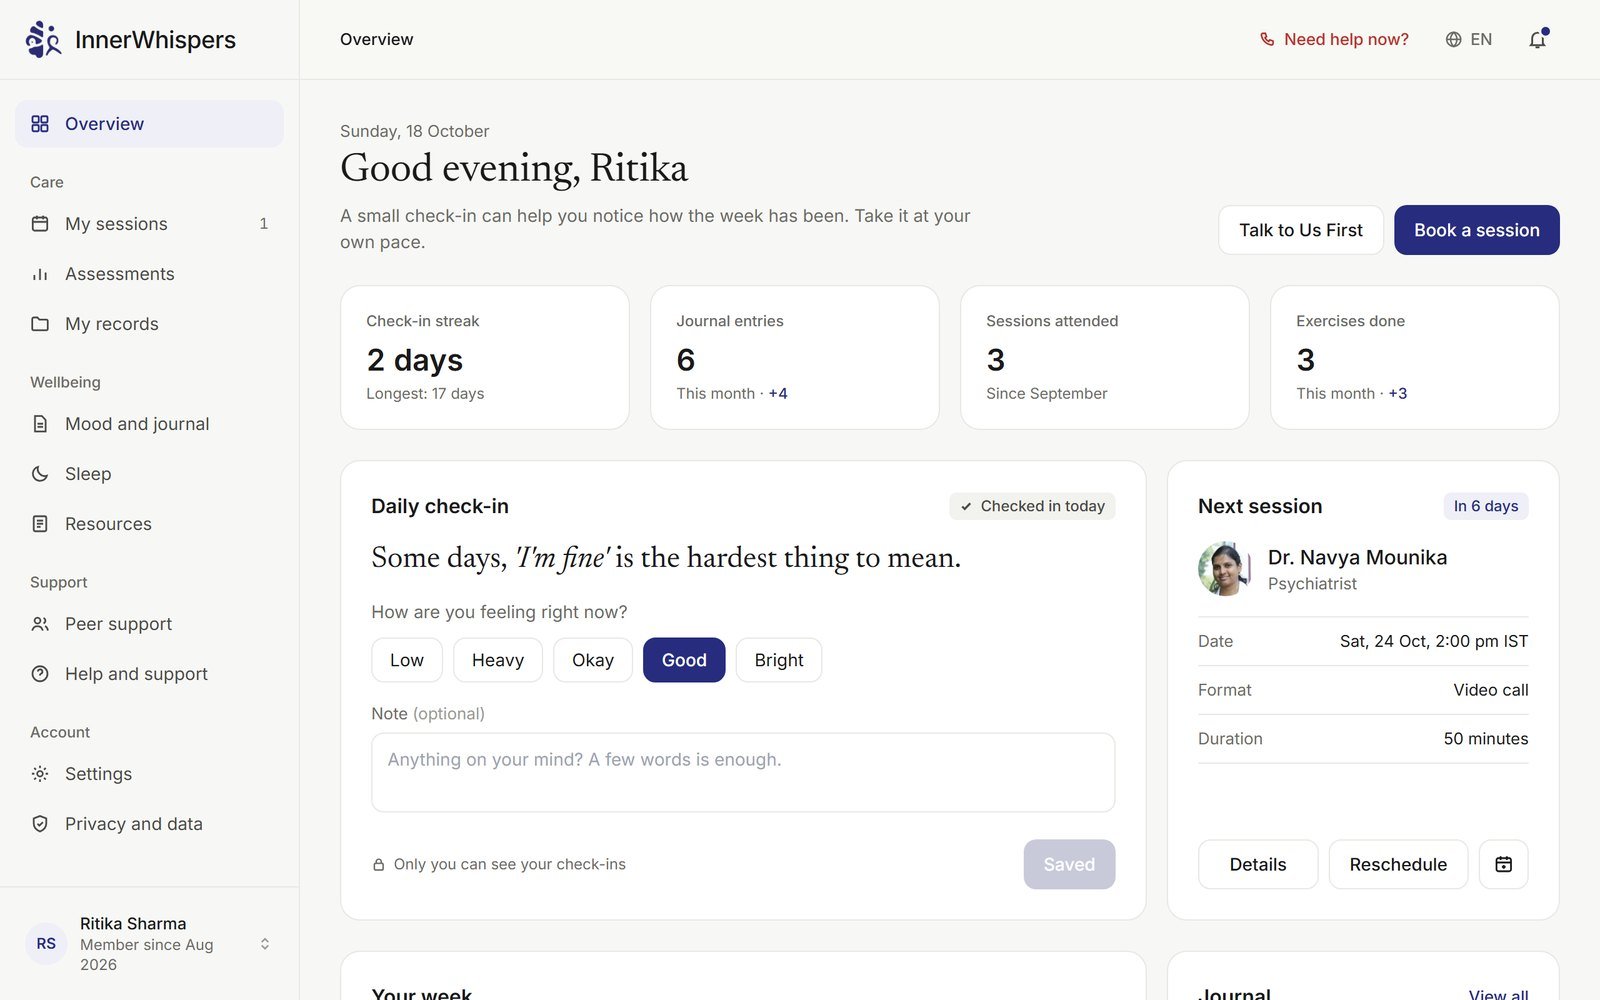Click the calendar icon next to Reschedule

click(1503, 864)
